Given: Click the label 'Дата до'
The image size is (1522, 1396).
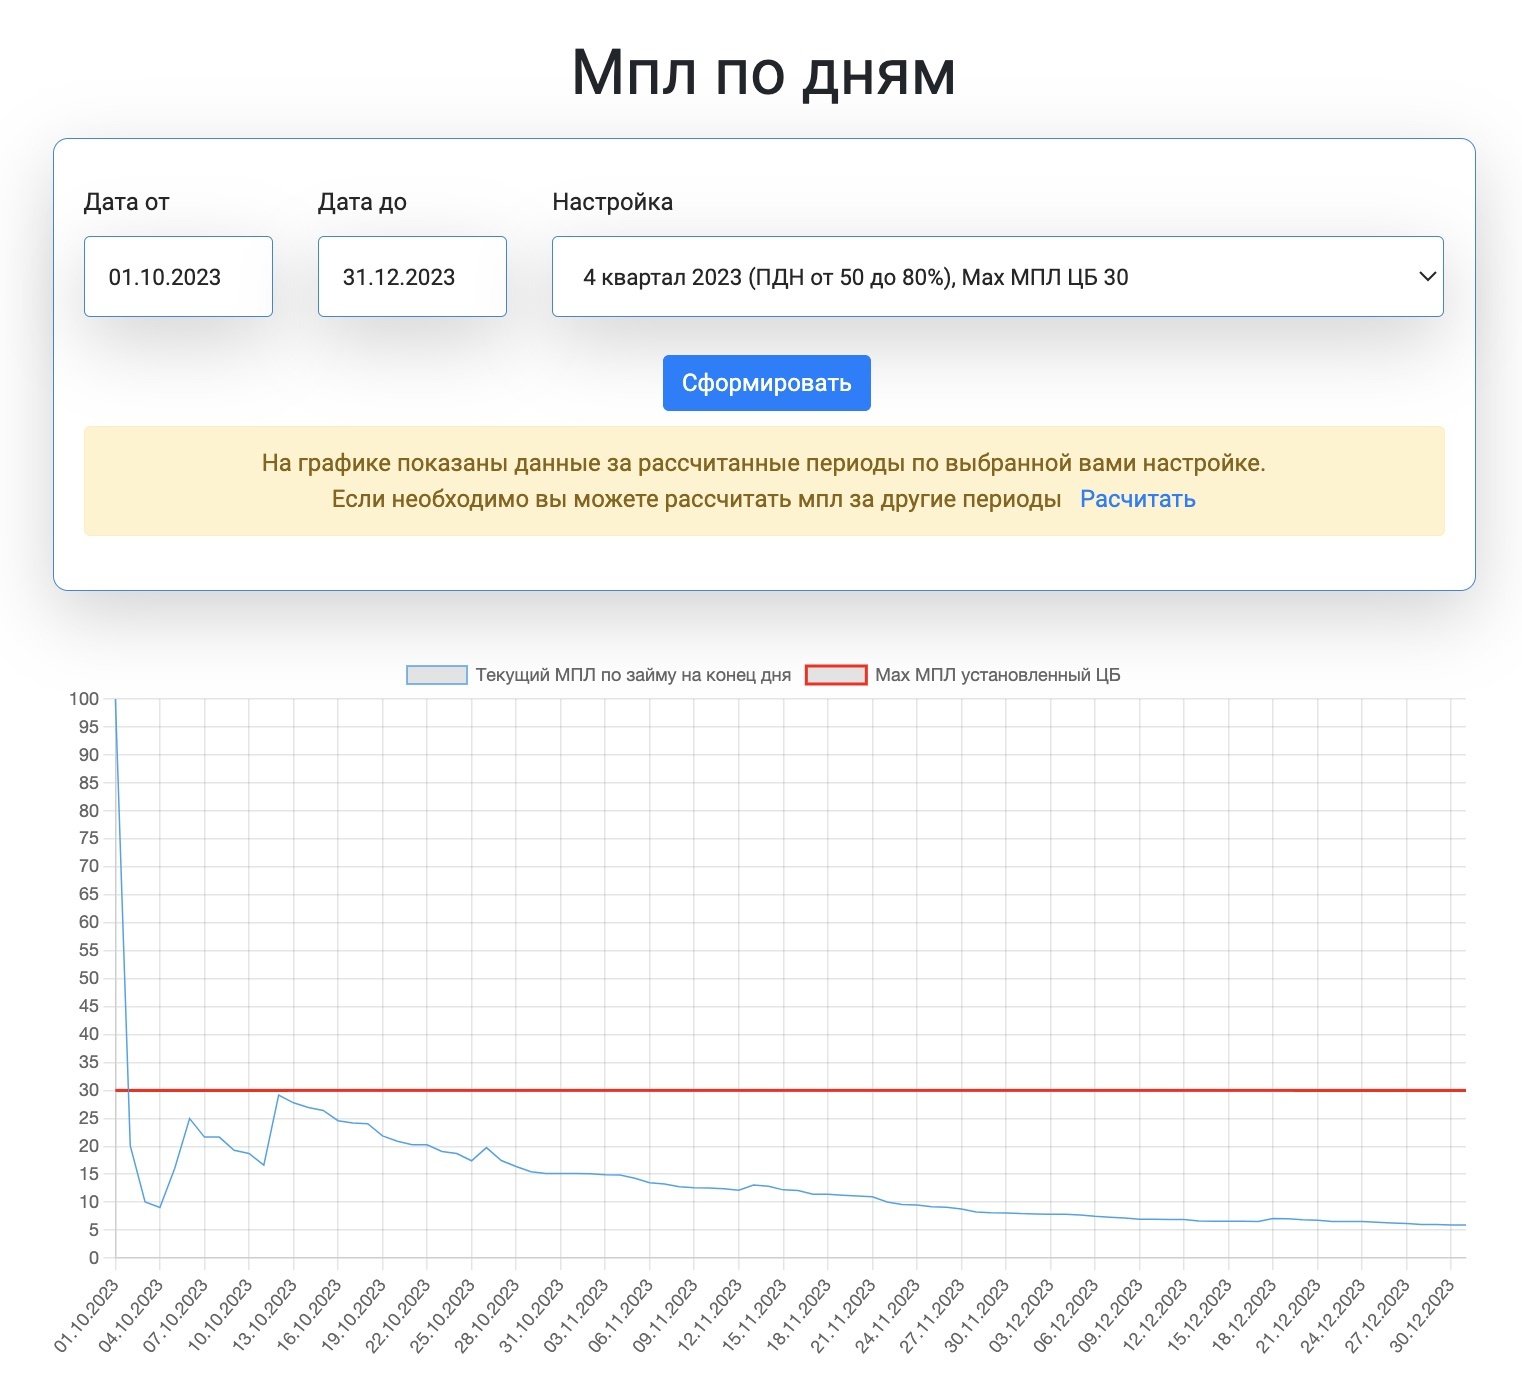Looking at the screenshot, I should click(362, 202).
